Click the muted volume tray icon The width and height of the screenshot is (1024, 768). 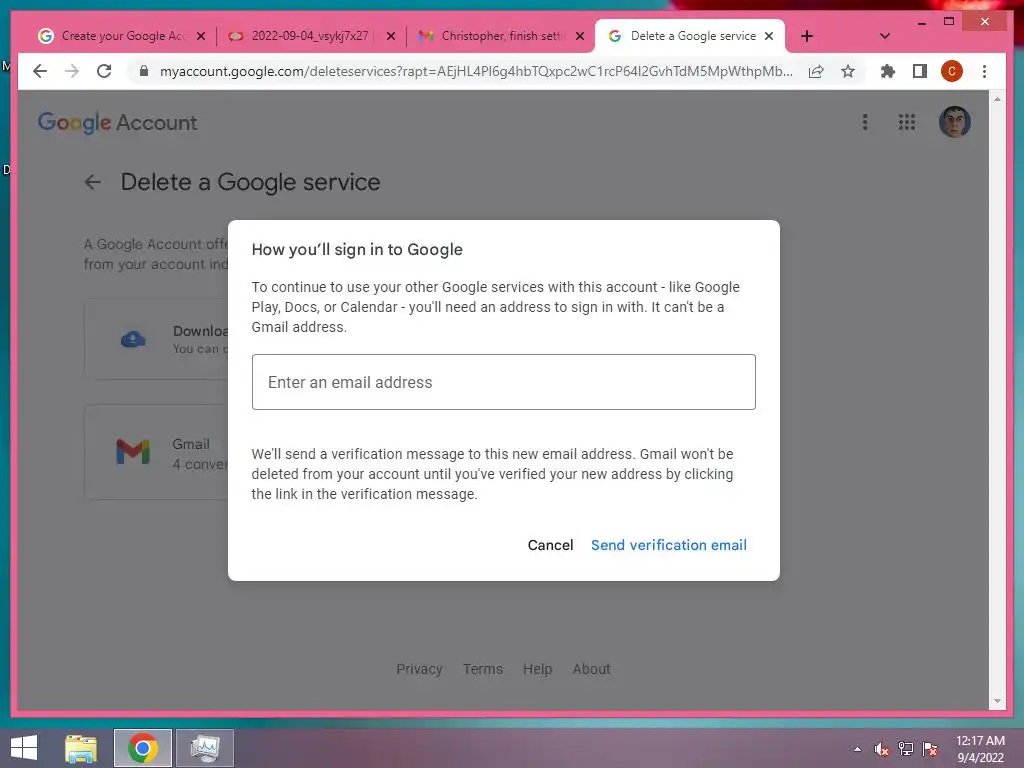881,749
